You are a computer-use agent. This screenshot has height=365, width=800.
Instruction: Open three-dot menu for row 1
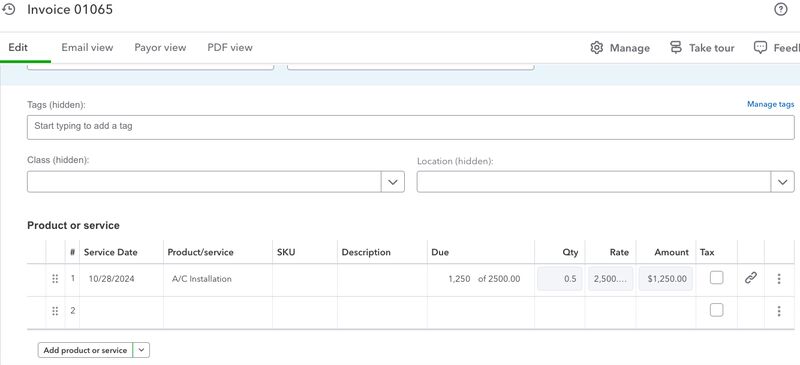[779, 279]
